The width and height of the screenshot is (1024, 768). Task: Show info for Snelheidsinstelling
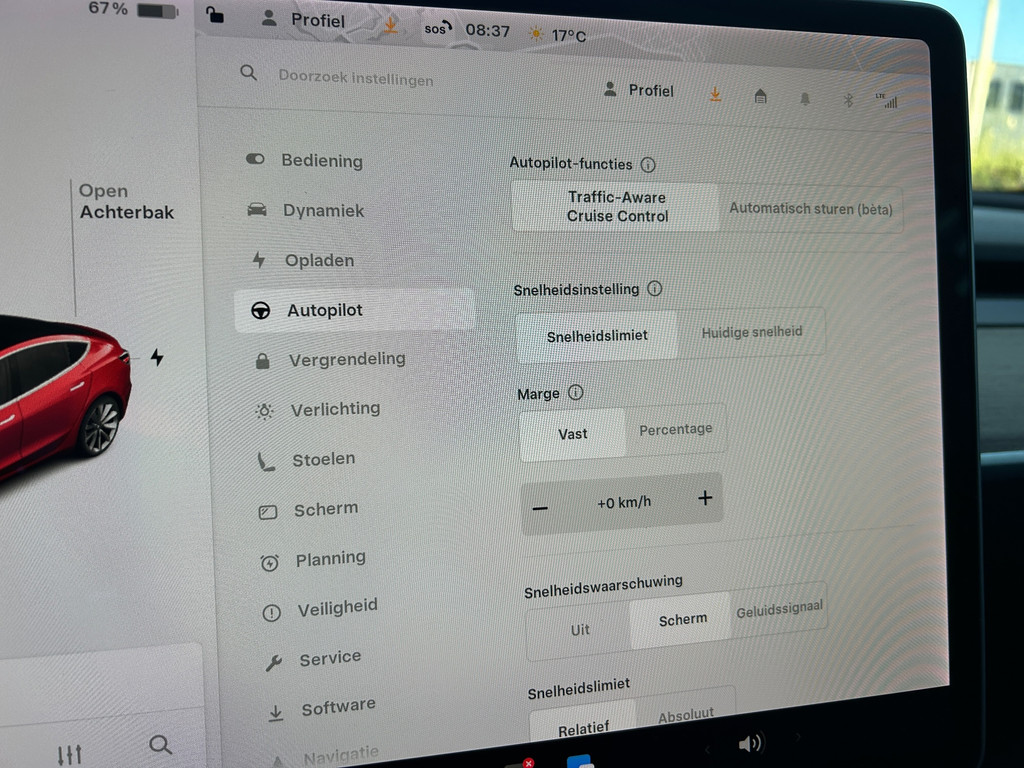[x=654, y=288]
